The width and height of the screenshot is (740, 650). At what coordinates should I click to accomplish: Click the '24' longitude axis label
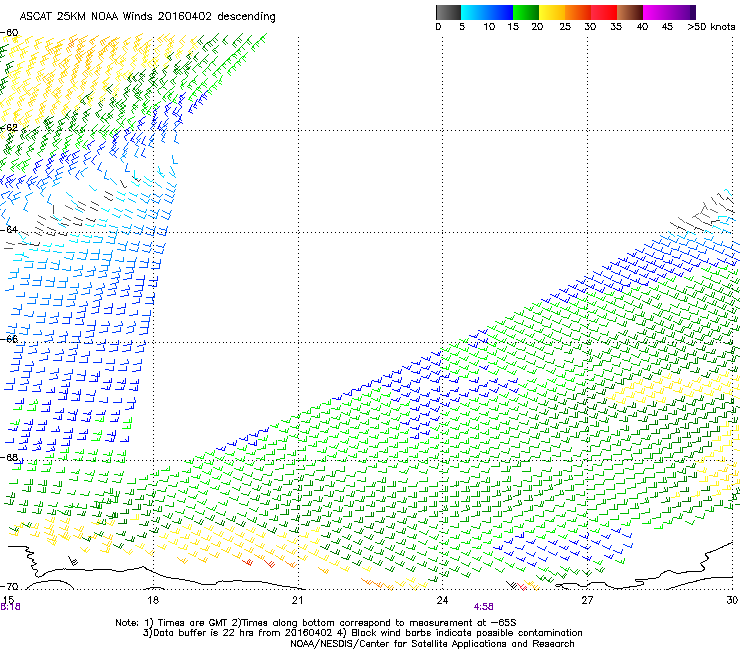click(x=442, y=600)
